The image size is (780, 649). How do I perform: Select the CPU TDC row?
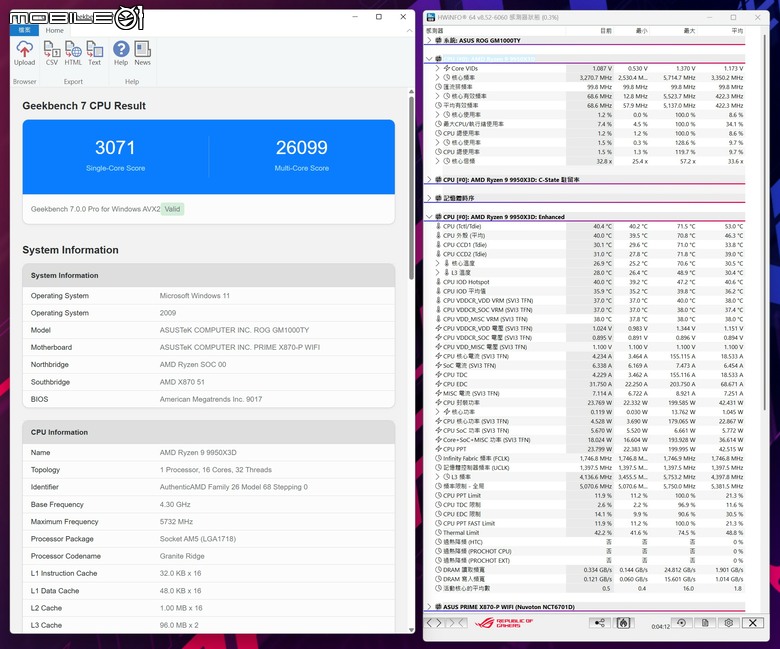585,375
